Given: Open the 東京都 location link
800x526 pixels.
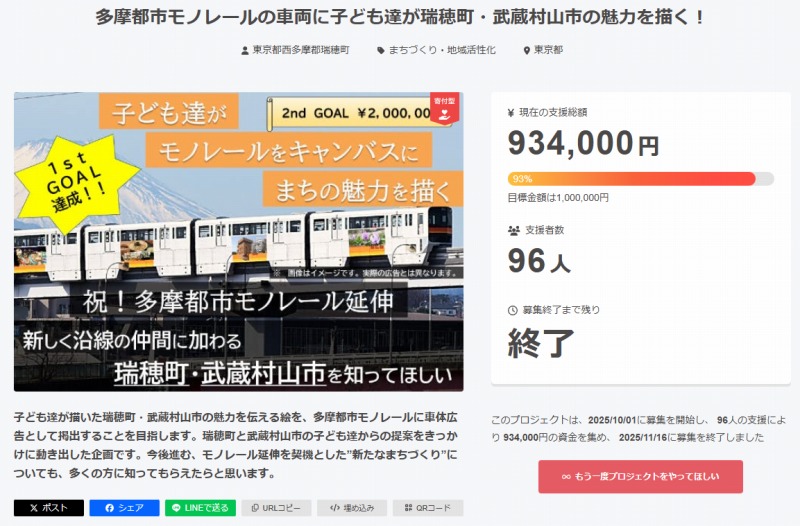Looking at the screenshot, I should pos(547,50).
